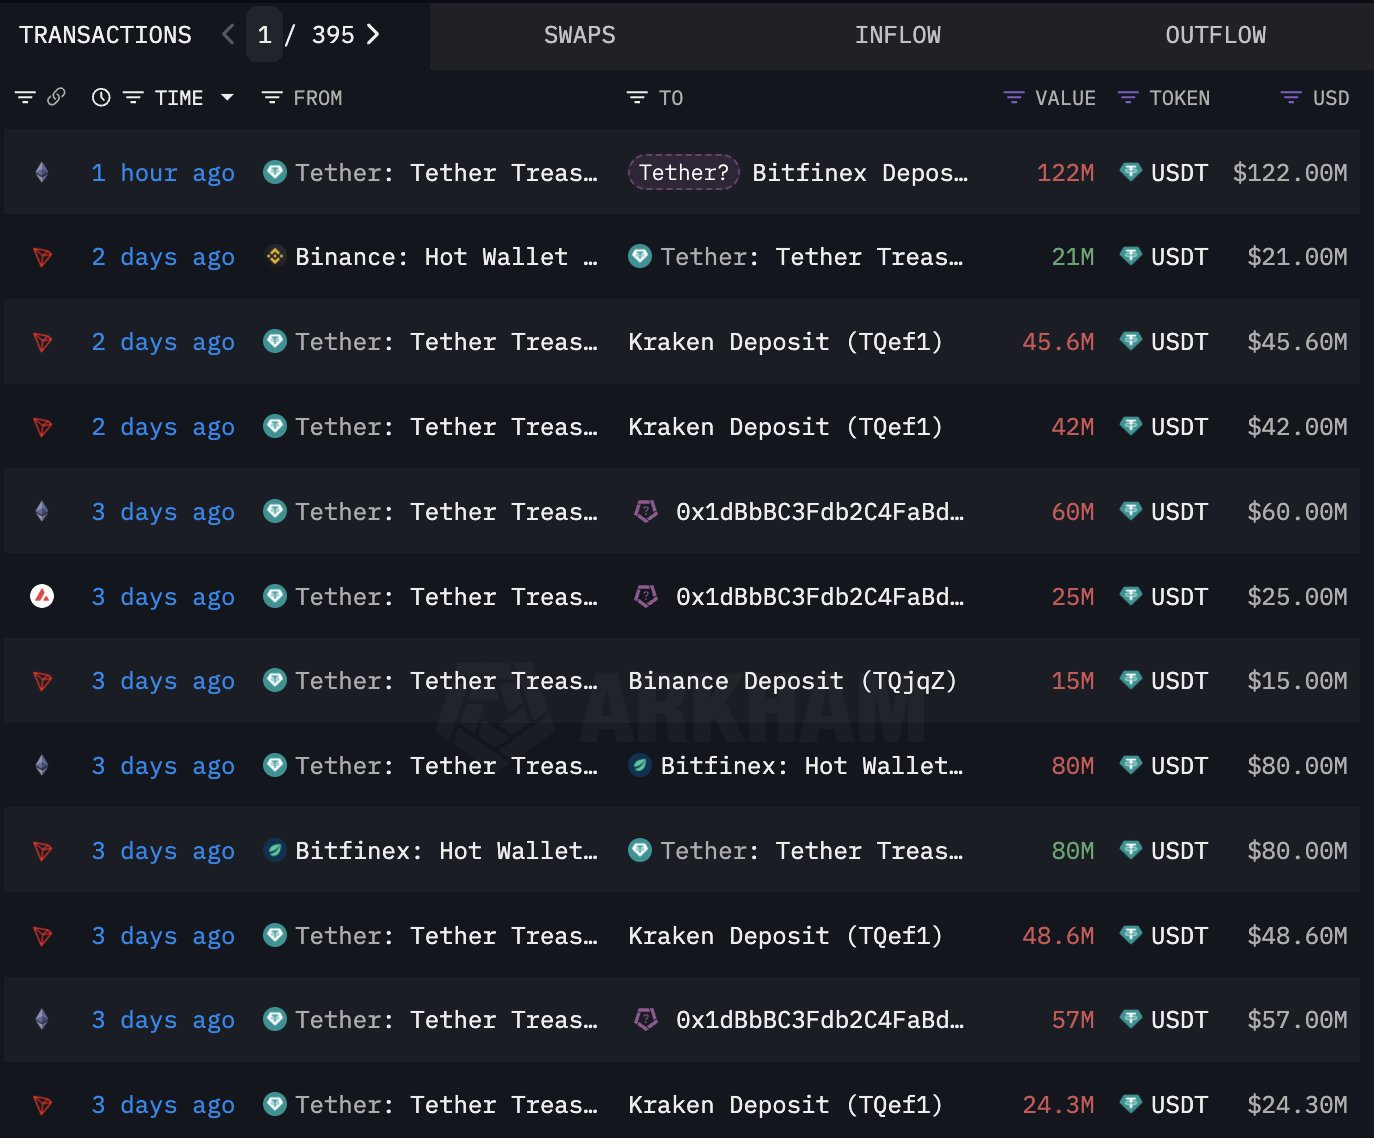Expand the TIME sort dropdown arrow

click(x=227, y=98)
